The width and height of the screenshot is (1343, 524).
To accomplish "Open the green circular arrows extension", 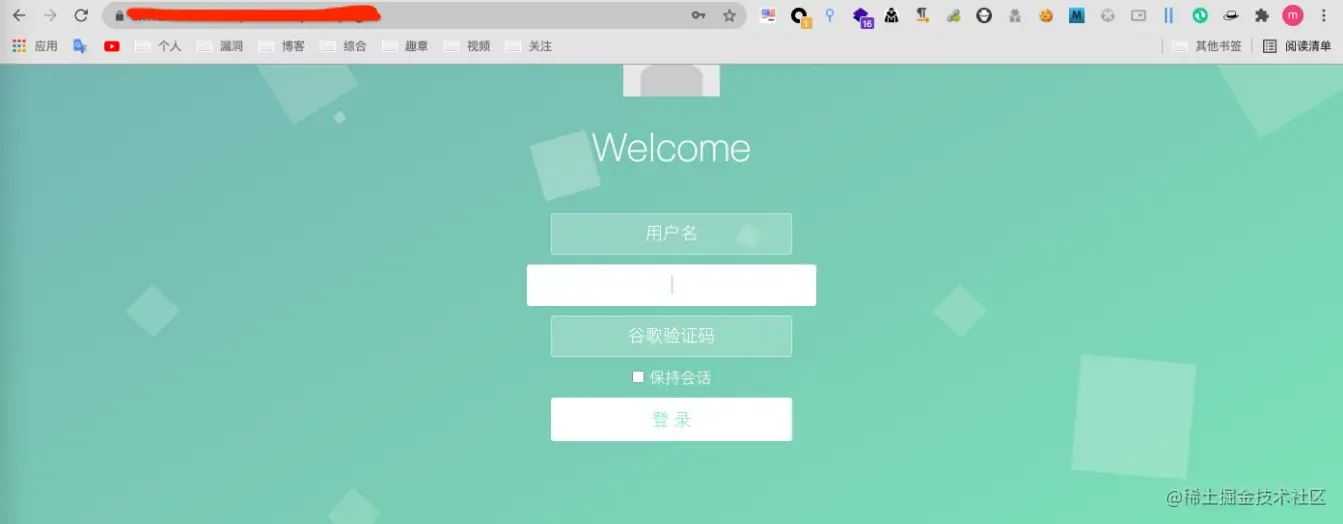I will pyautogui.click(x=1200, y=16).
